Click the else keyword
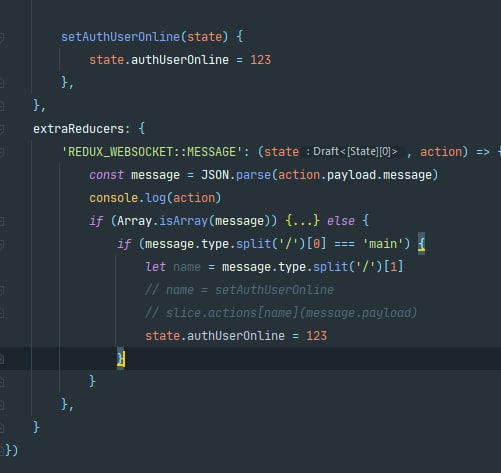The width and height of the screenshot is (501, 473). [x=341, y=221]
